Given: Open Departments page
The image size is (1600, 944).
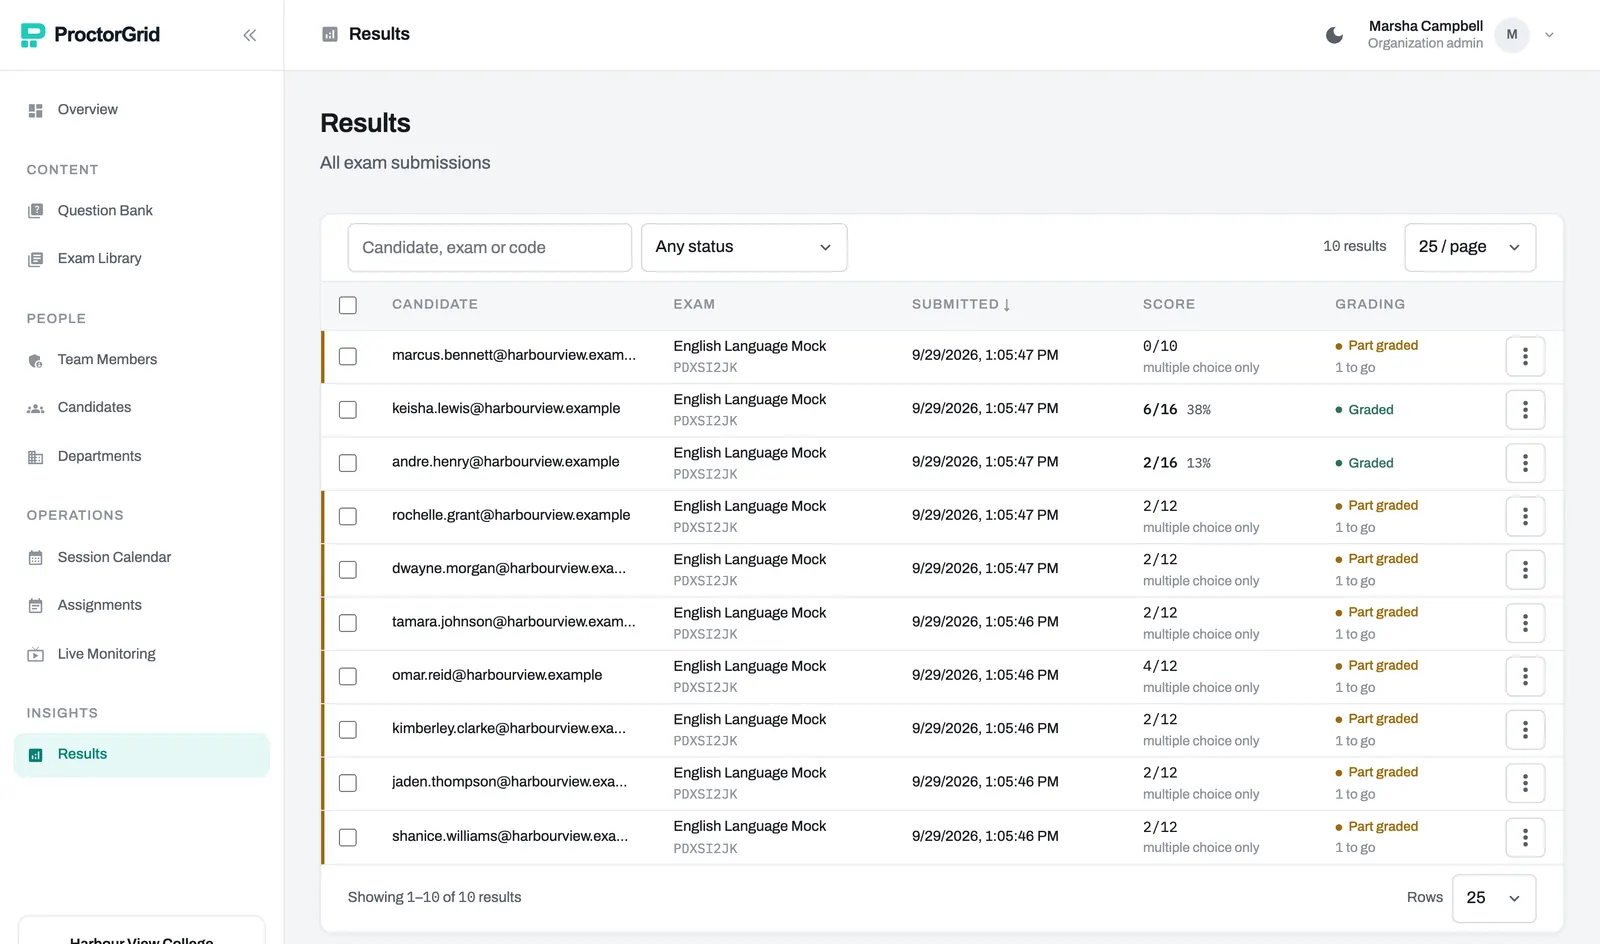Looking at the screenshot, I should pyautogui.click(x=142, y=457).
